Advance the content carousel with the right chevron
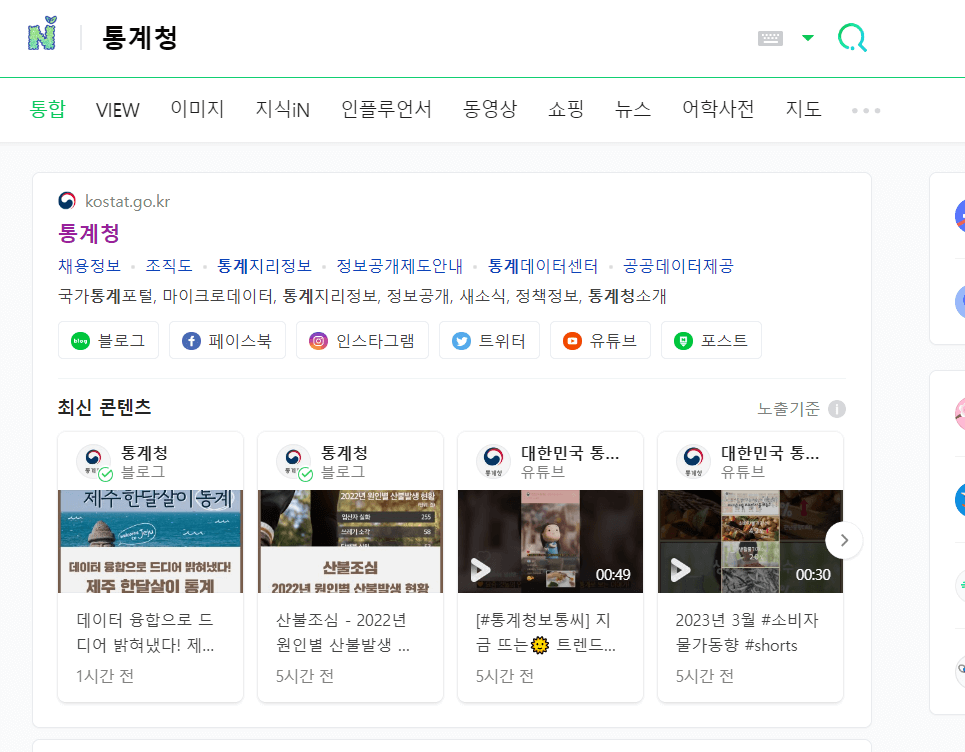 [x=844, y=539]
